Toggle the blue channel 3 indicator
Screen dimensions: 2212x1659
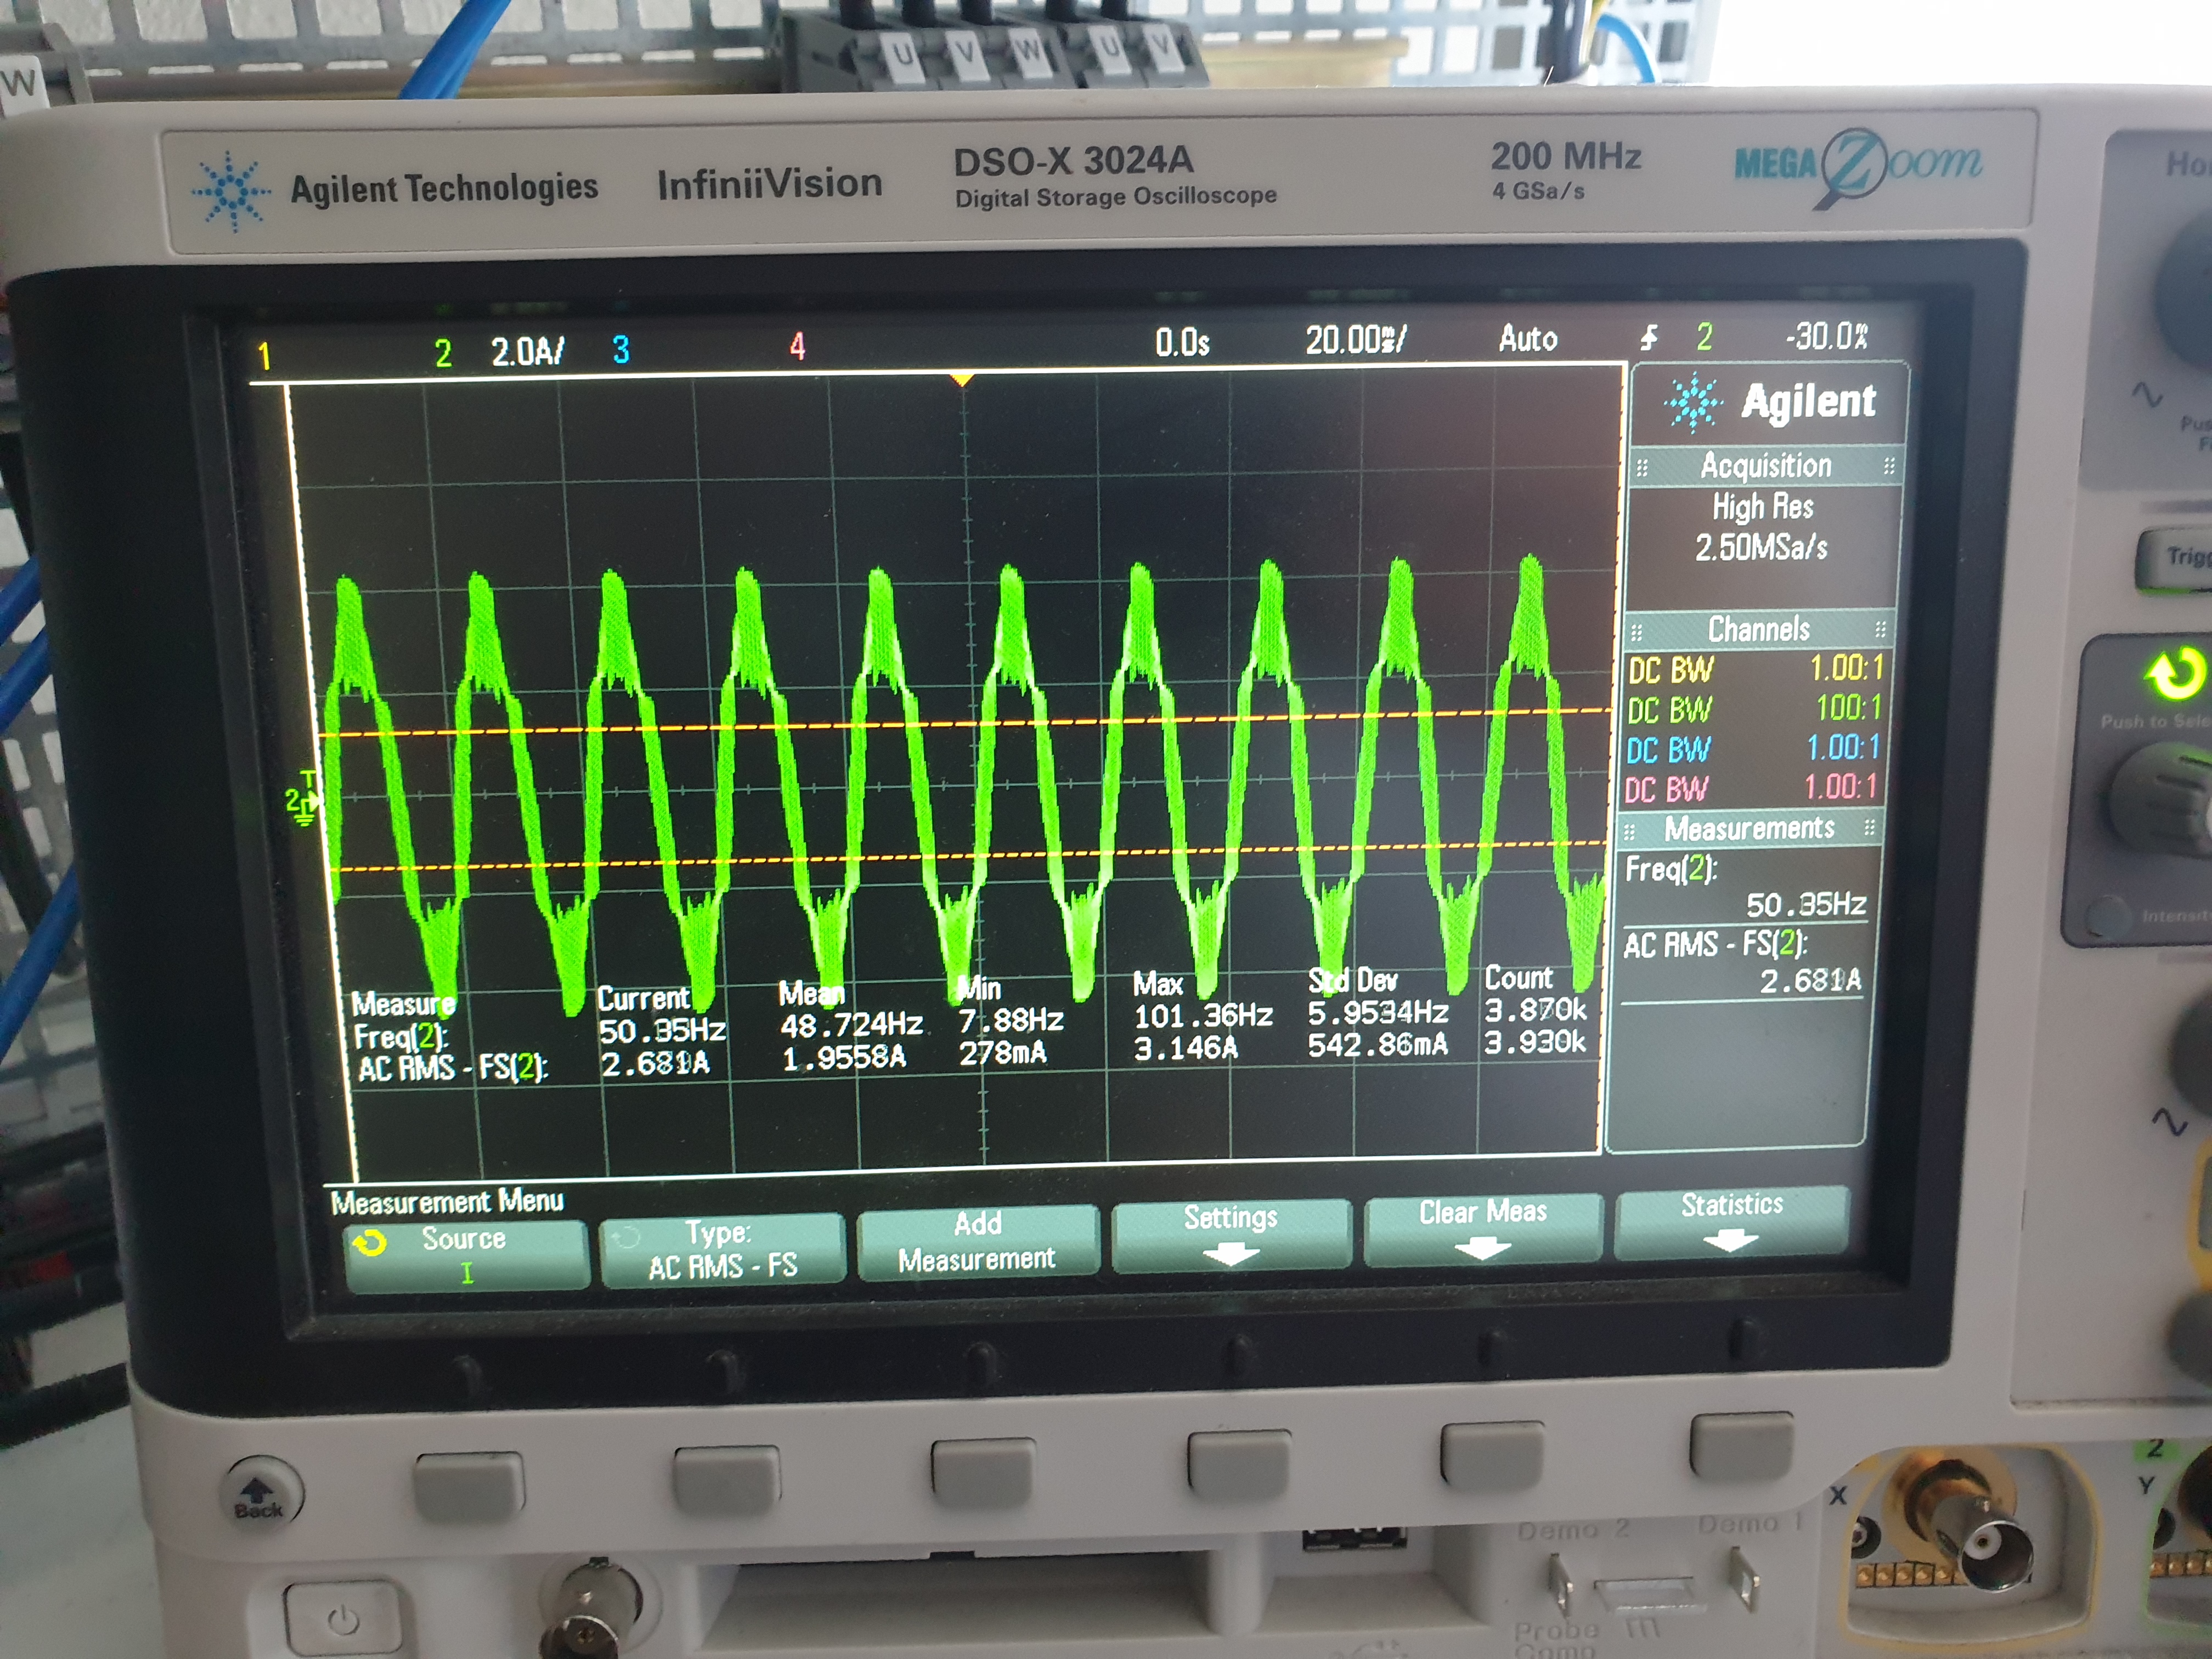620,349
